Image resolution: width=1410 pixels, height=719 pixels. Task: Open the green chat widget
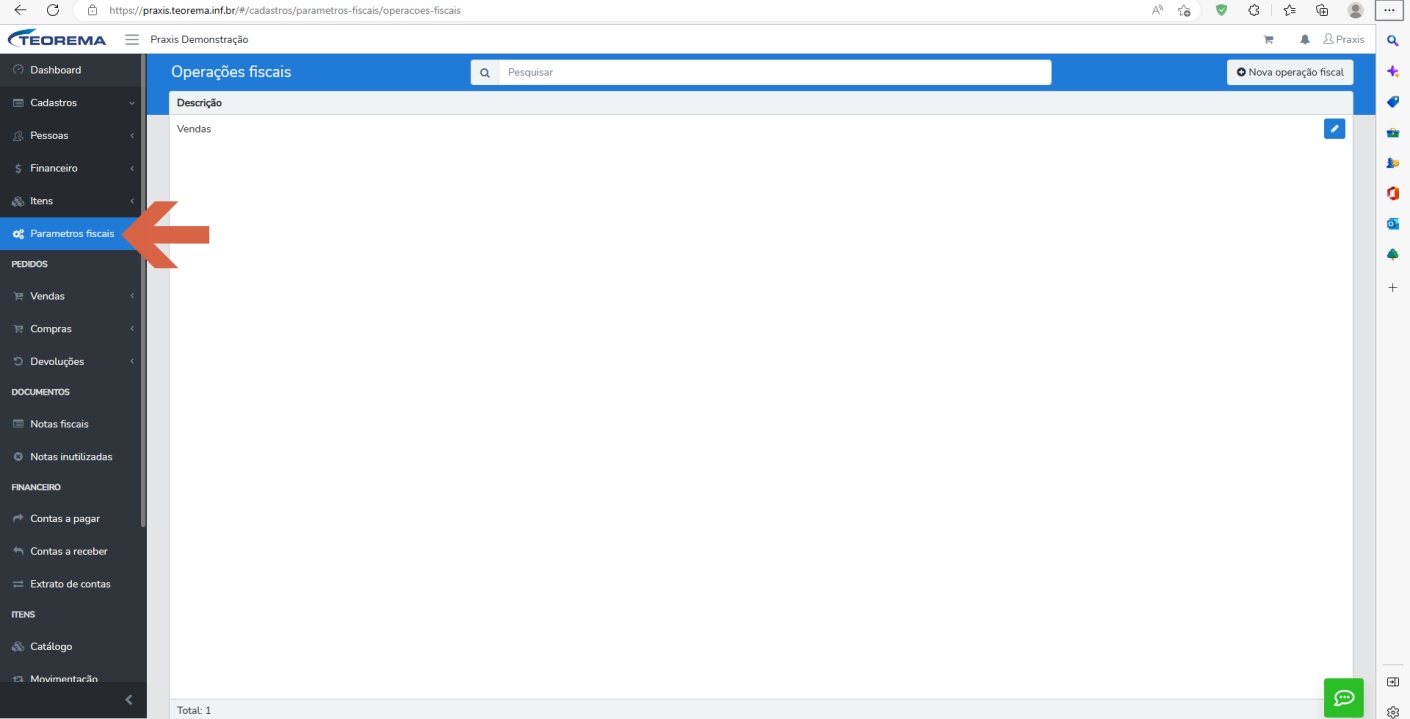click(1344, 697)
